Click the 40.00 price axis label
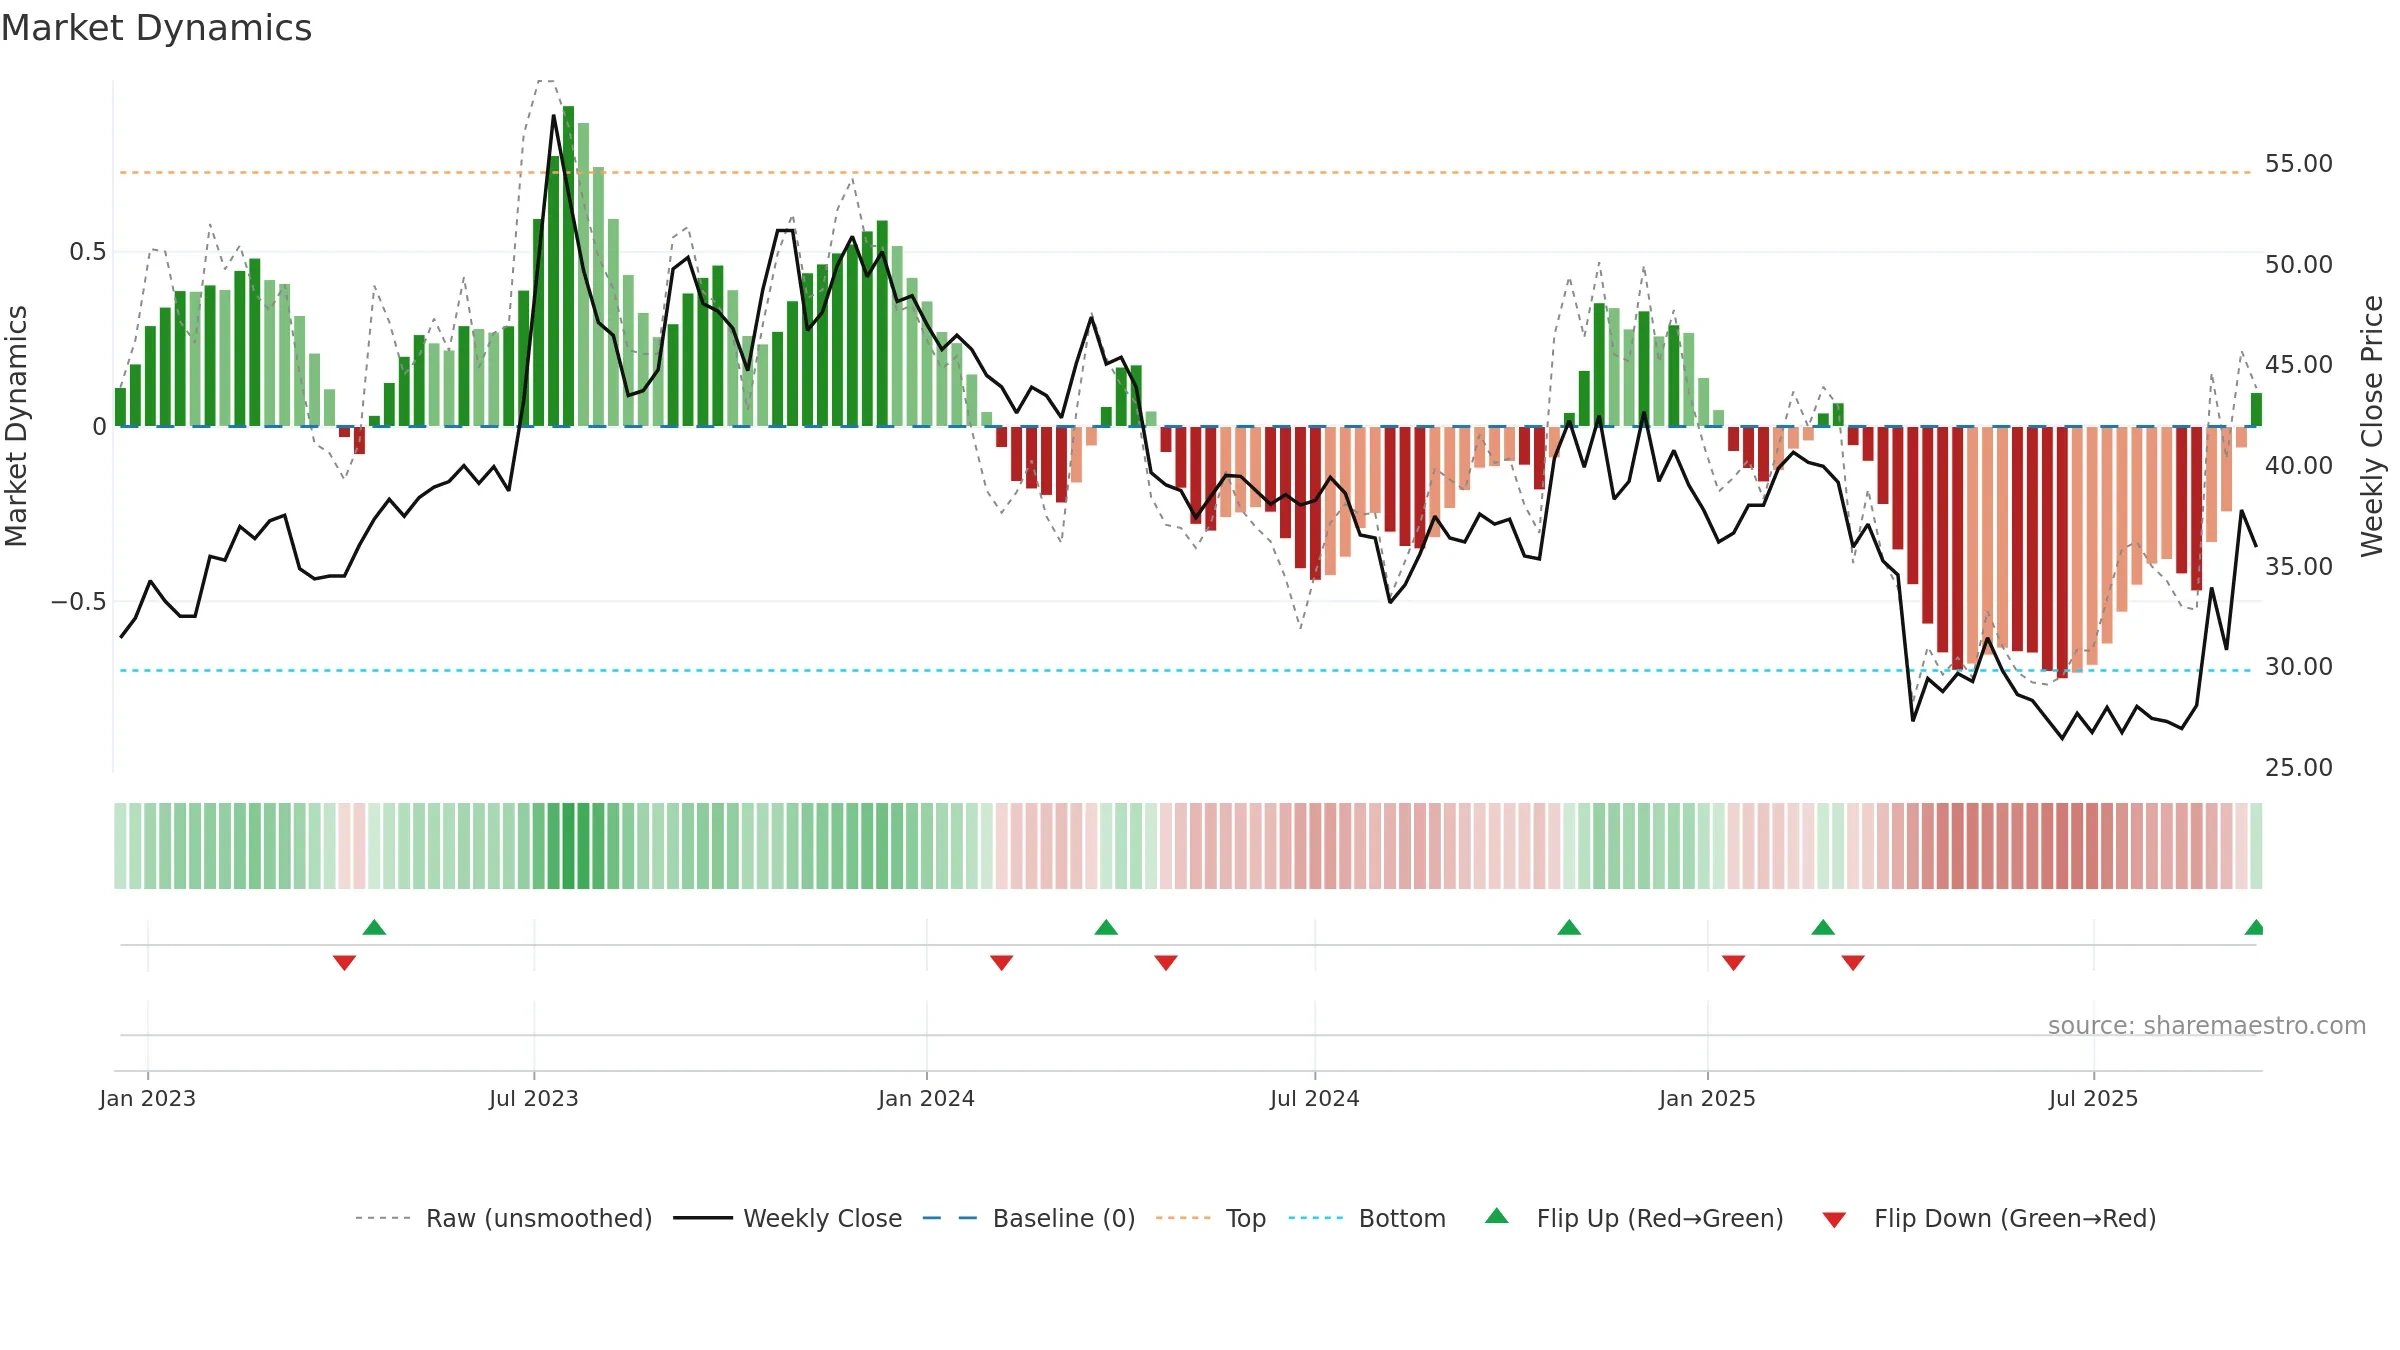Image resolution: width=2400 pixels, height=1350 pixels. (x=2299, y=465)
